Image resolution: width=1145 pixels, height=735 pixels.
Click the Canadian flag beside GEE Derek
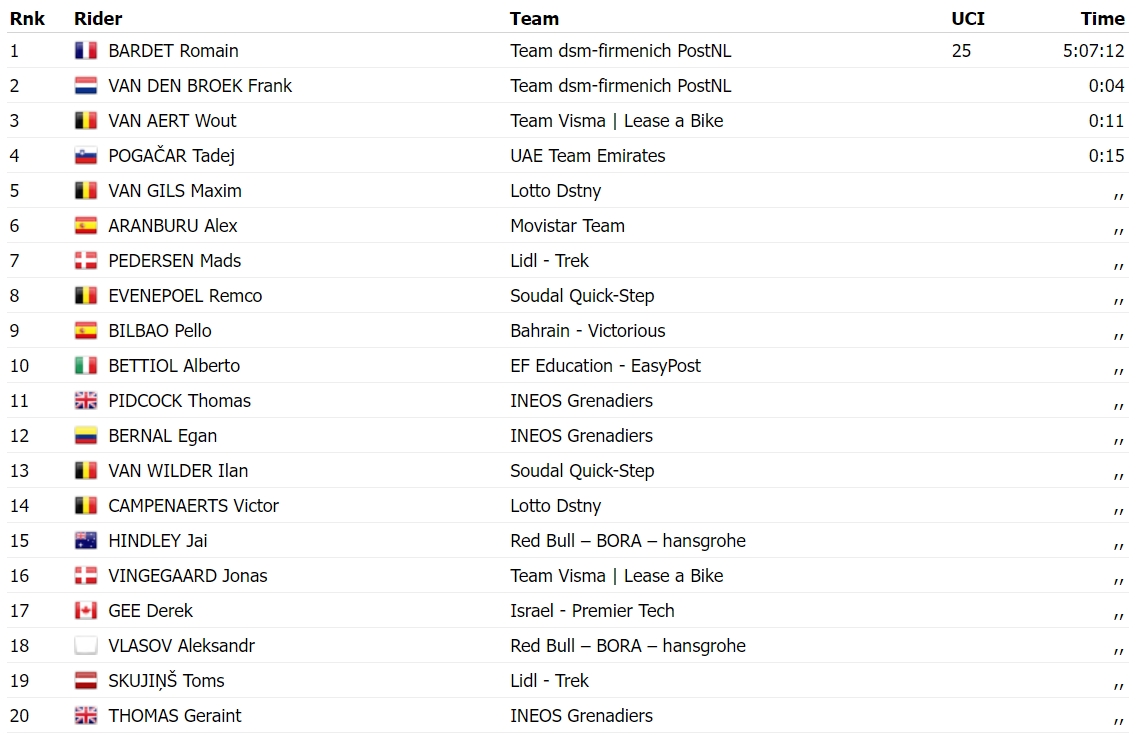point(85,611)
